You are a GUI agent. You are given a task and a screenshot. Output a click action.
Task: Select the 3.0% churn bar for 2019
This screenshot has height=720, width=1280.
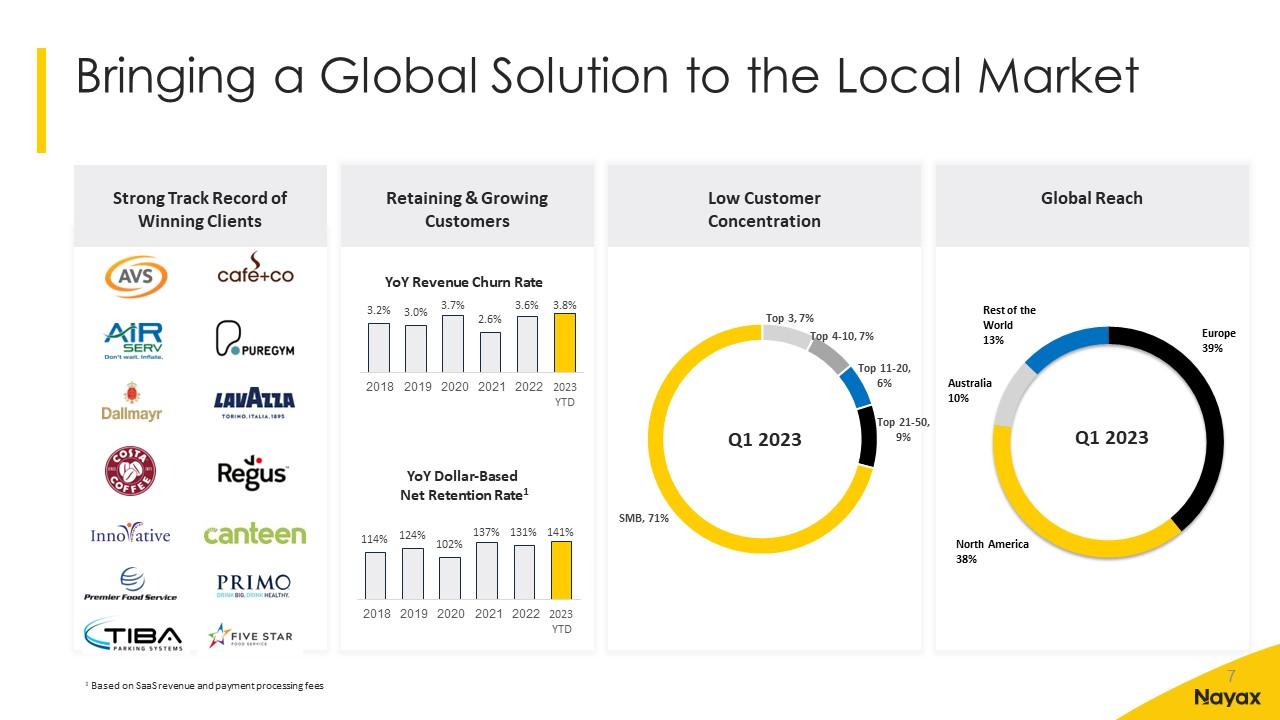click(x=416, y=348)
